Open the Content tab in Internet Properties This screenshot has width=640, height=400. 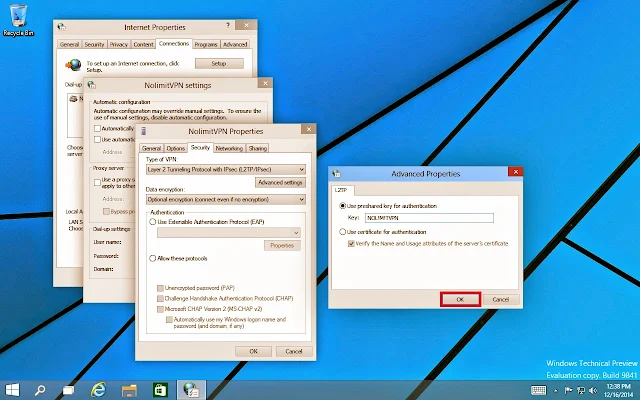coord(143,44)
